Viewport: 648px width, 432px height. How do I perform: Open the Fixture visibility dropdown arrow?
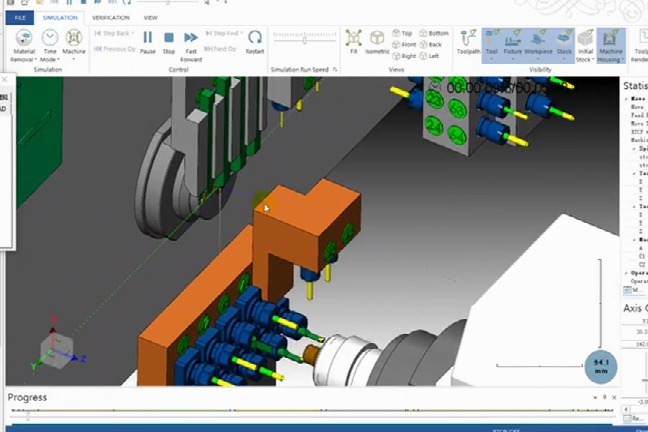coord(512,60)
